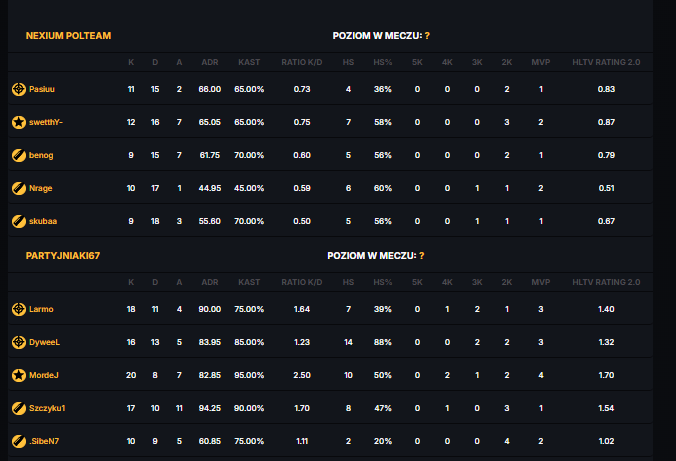Click the icon beside Szczyku1
The width and height of the screenshot is (676, 461).
(x=19, y=408)
